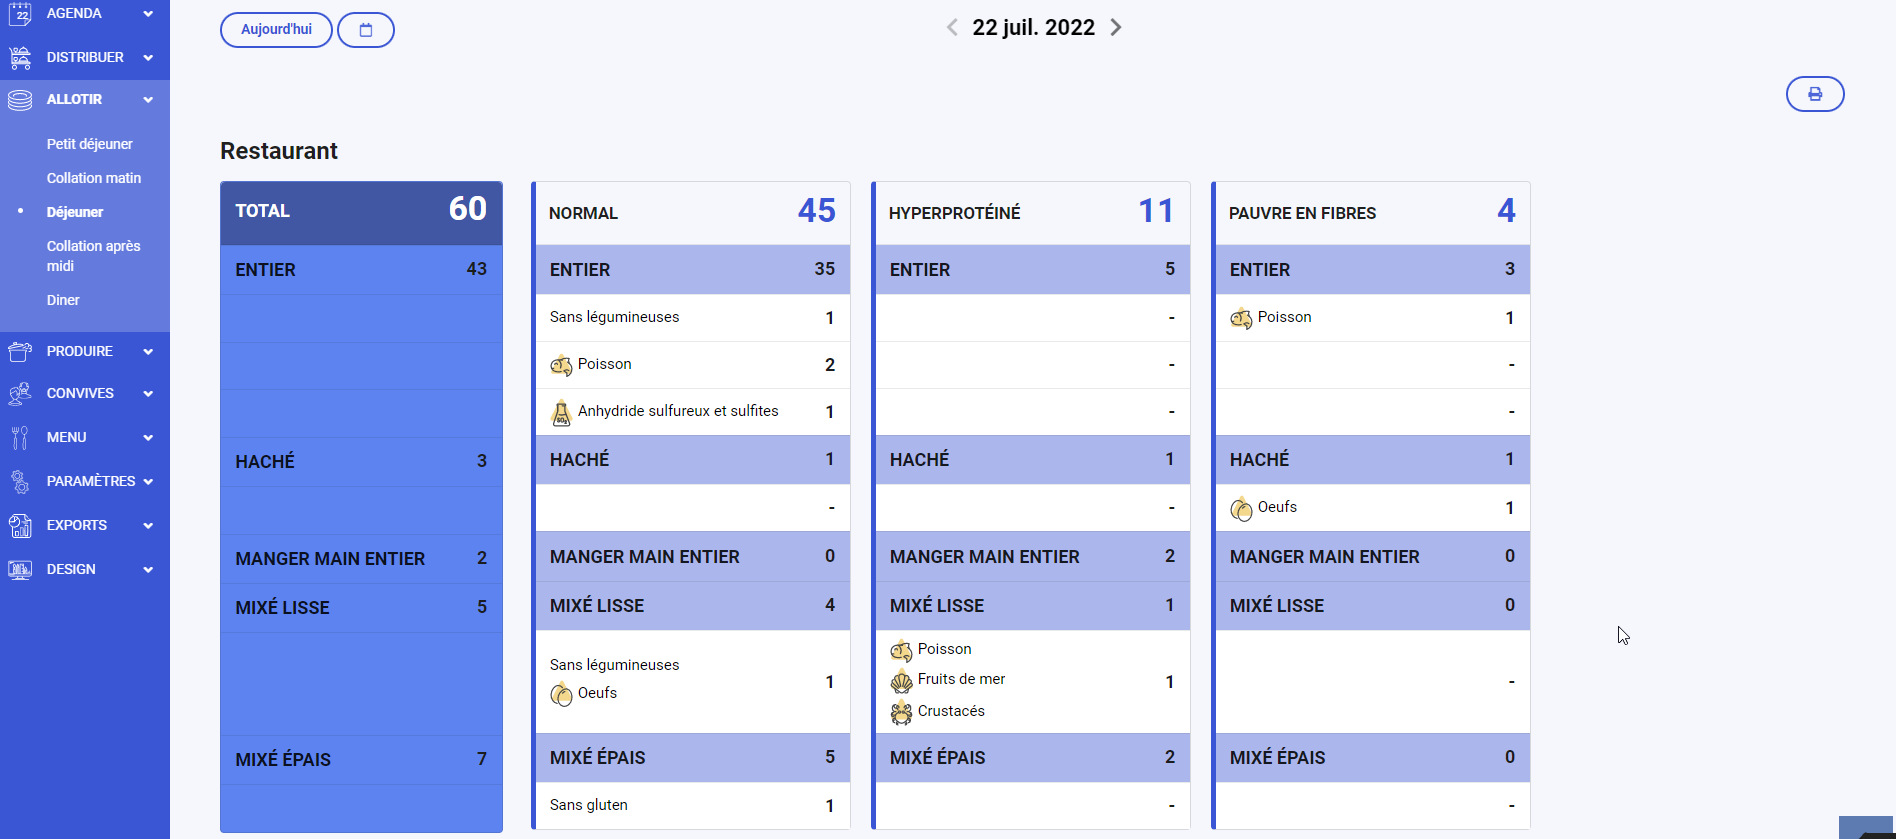This screenshot has height=839, width=1896.
Task: Select Collation après midi link
Action: pyautogui.click(x=93, y=256)
